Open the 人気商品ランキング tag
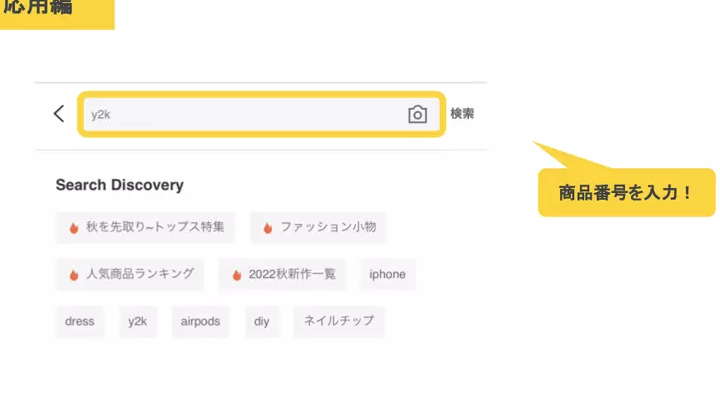Viewport: 720px width, 405px height. pyautogui.click(x=131, y=274)
